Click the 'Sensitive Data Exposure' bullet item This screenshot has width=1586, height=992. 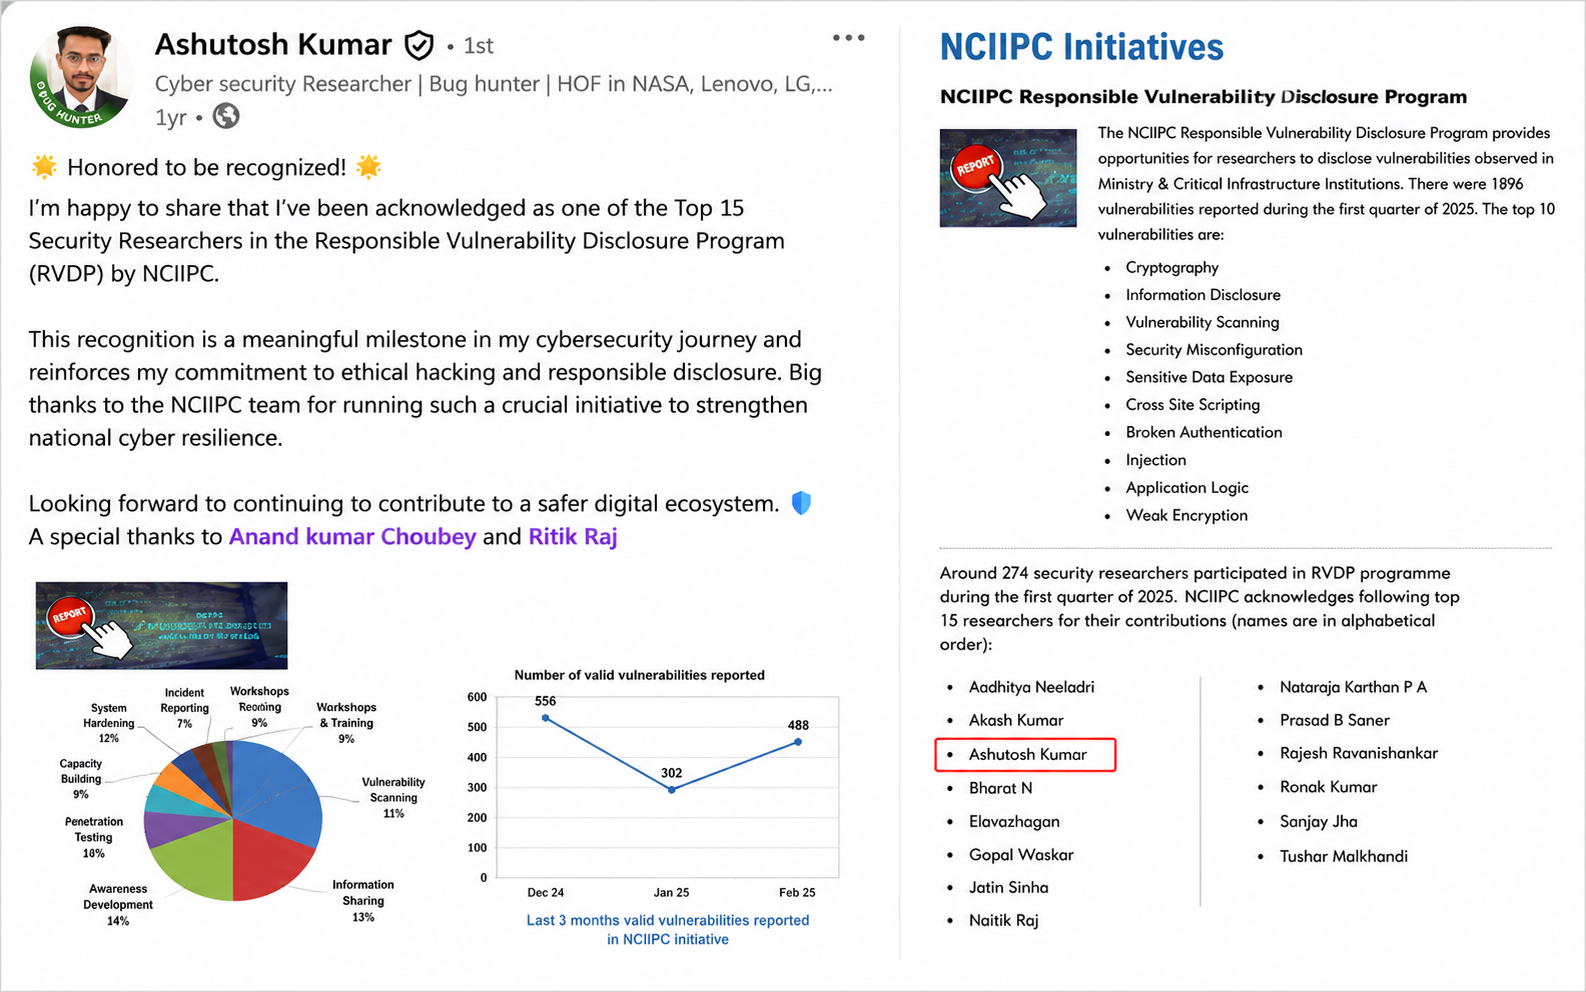1209,377
